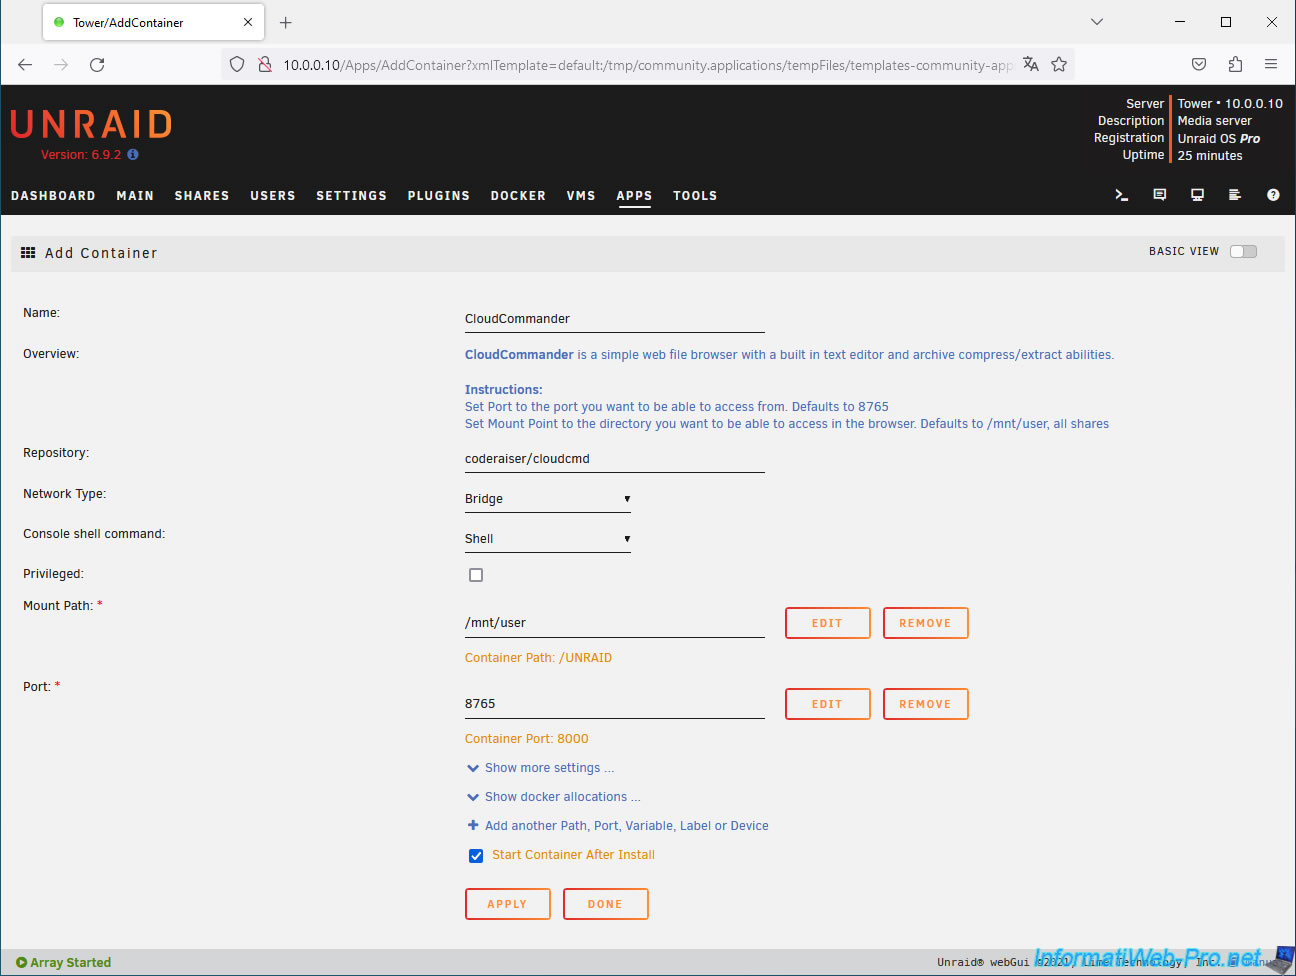
Task: Enable the Privileged checkbox
Action: coord(476,575)
